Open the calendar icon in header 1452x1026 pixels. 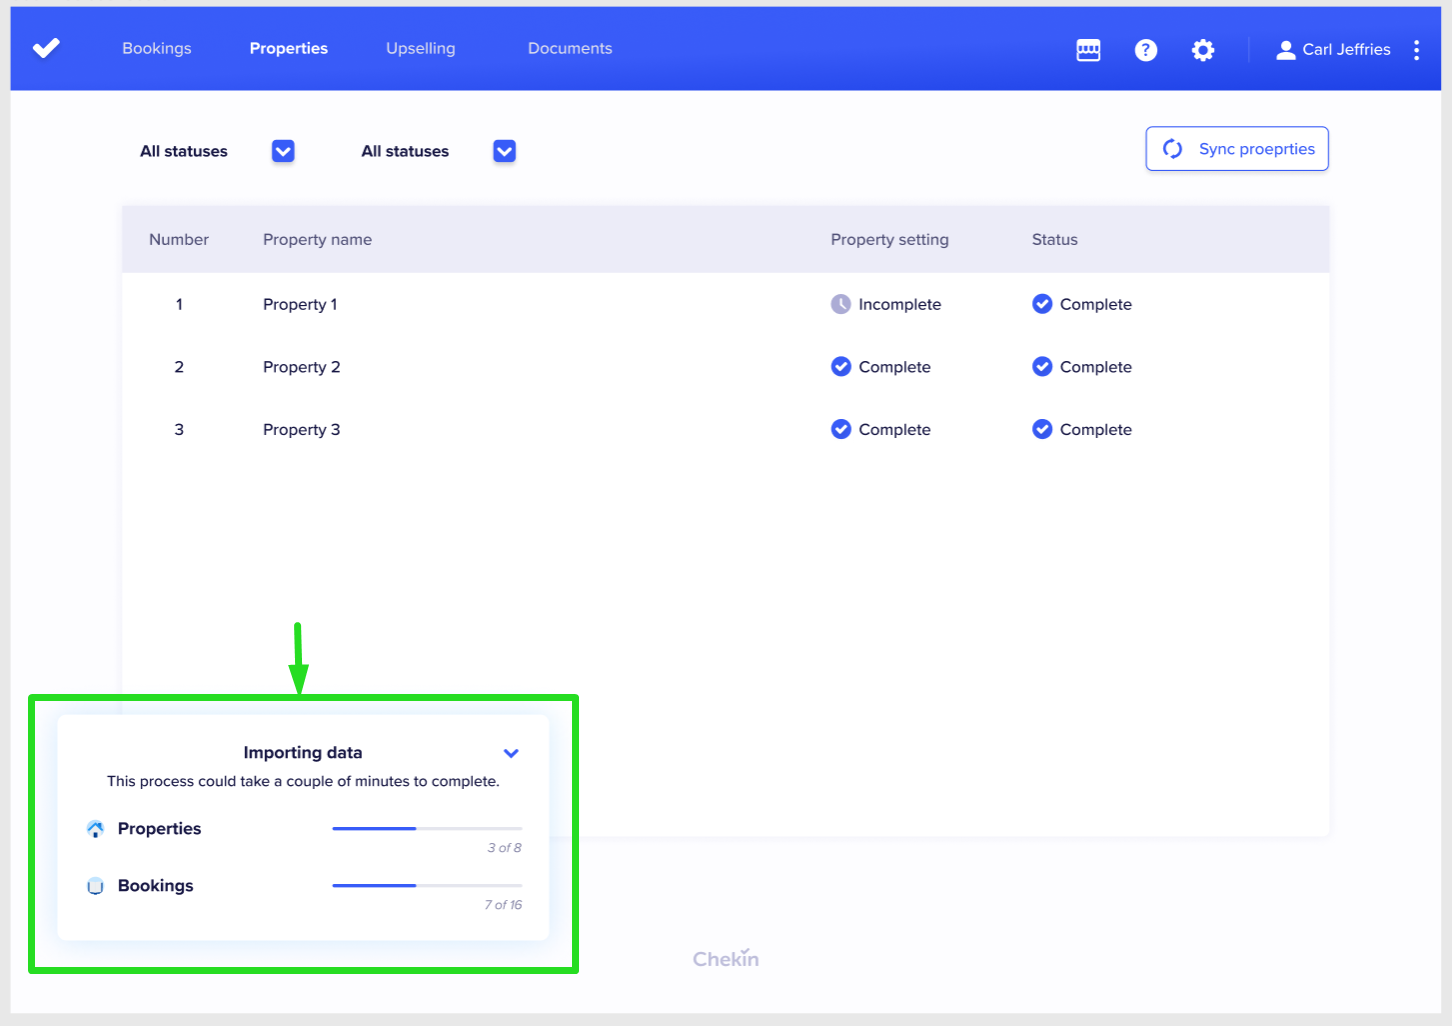point(1088,50)
